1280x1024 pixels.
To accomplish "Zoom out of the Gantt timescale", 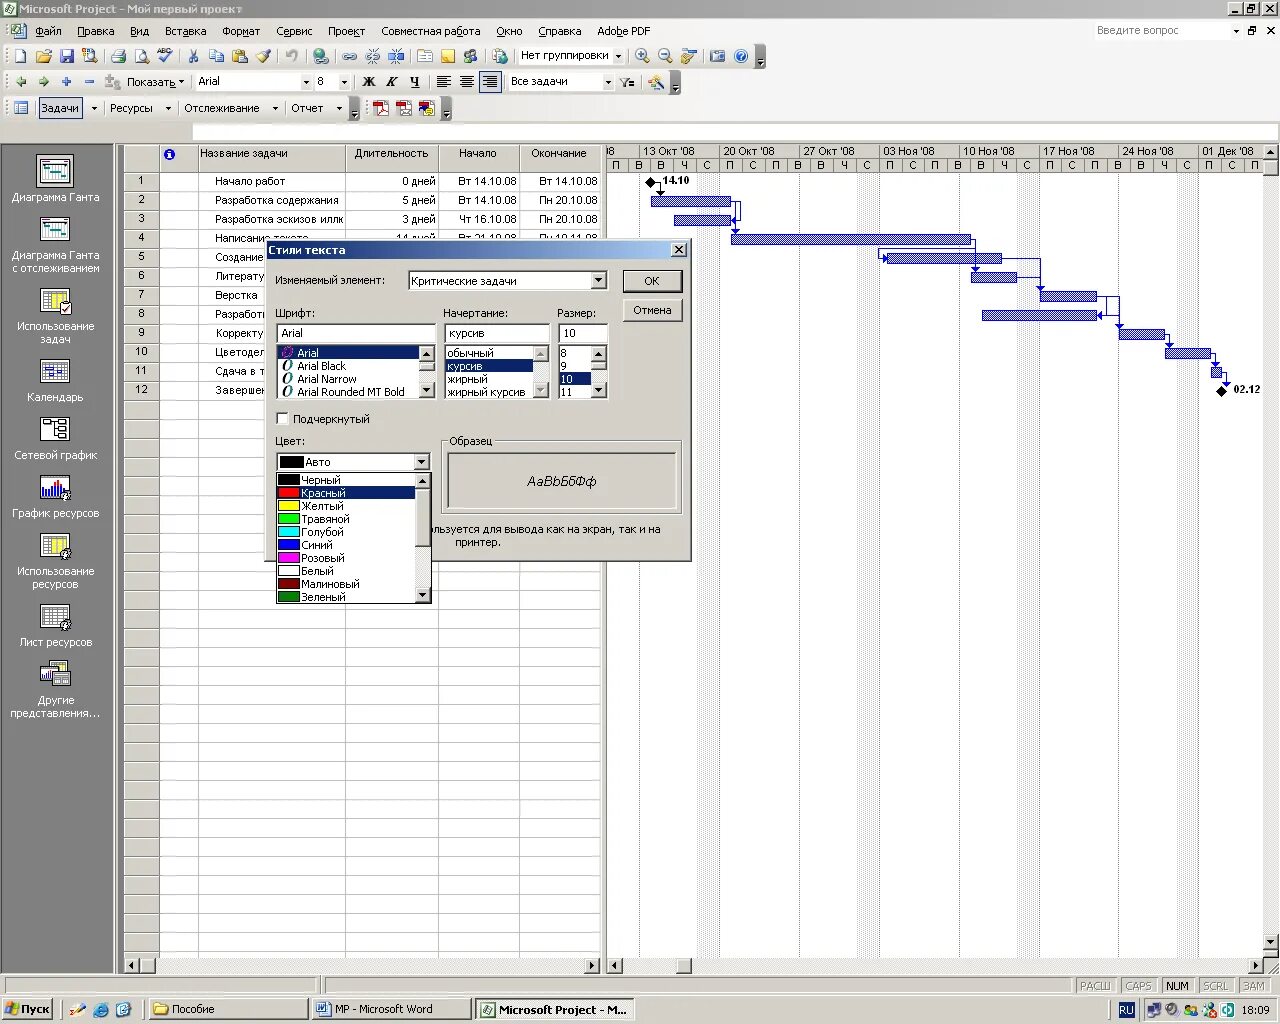I will pos(665,56).
